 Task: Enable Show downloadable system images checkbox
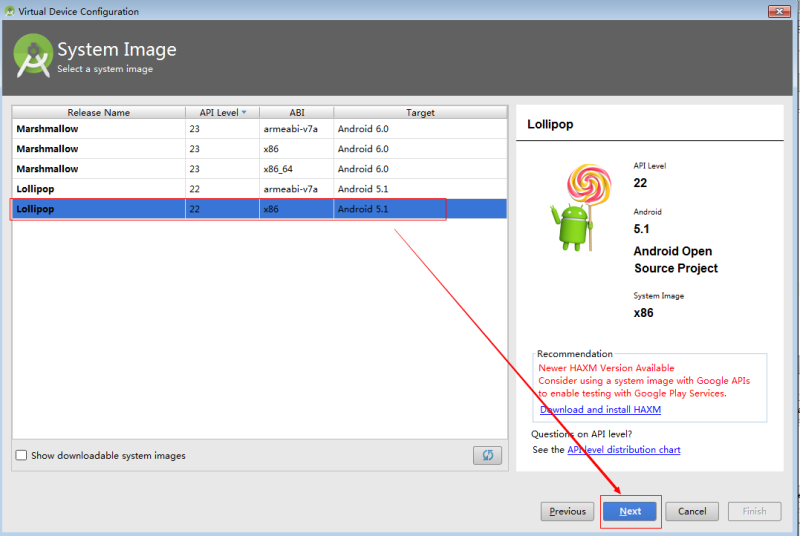tap(21, 455)
